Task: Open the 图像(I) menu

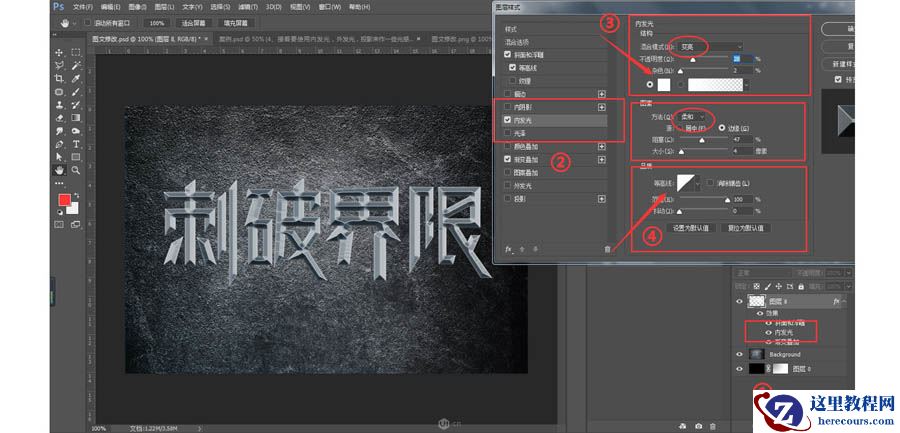Action: 138,7
